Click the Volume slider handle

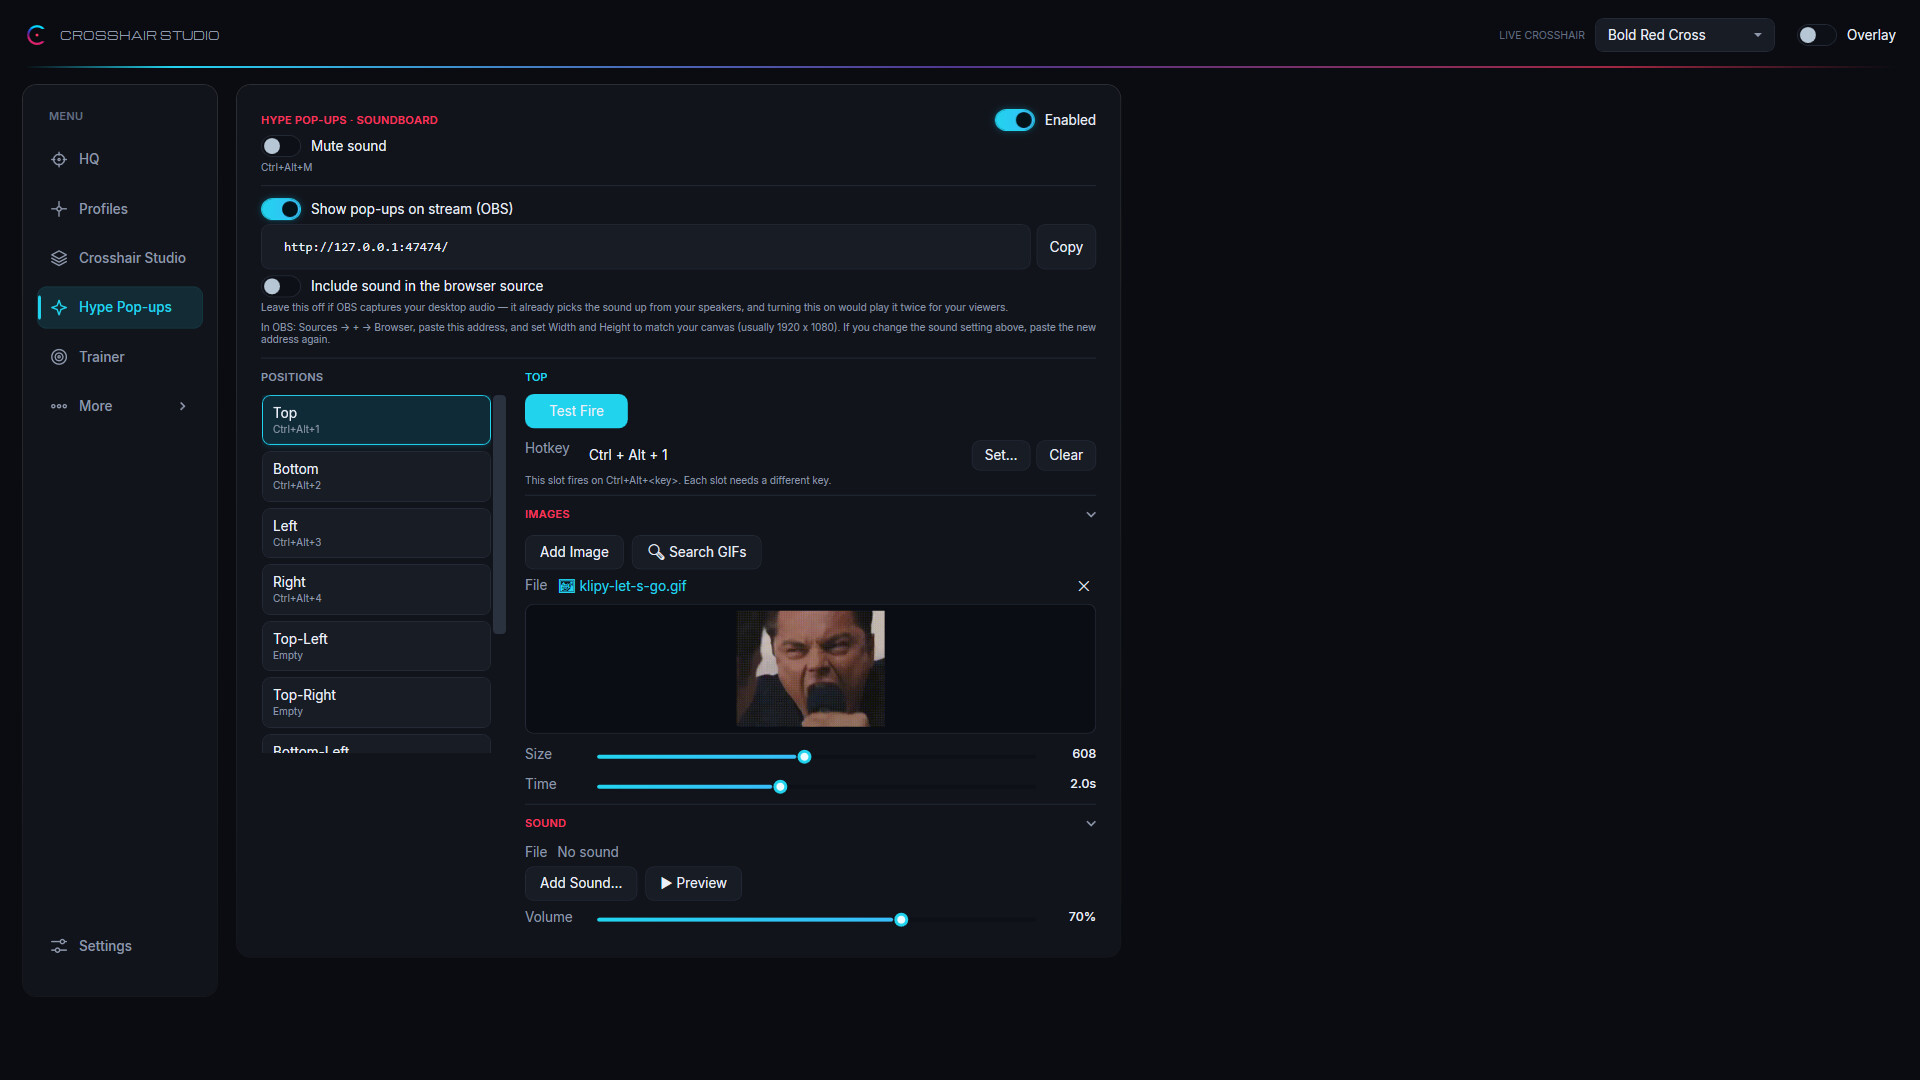[x=901, y=920]
